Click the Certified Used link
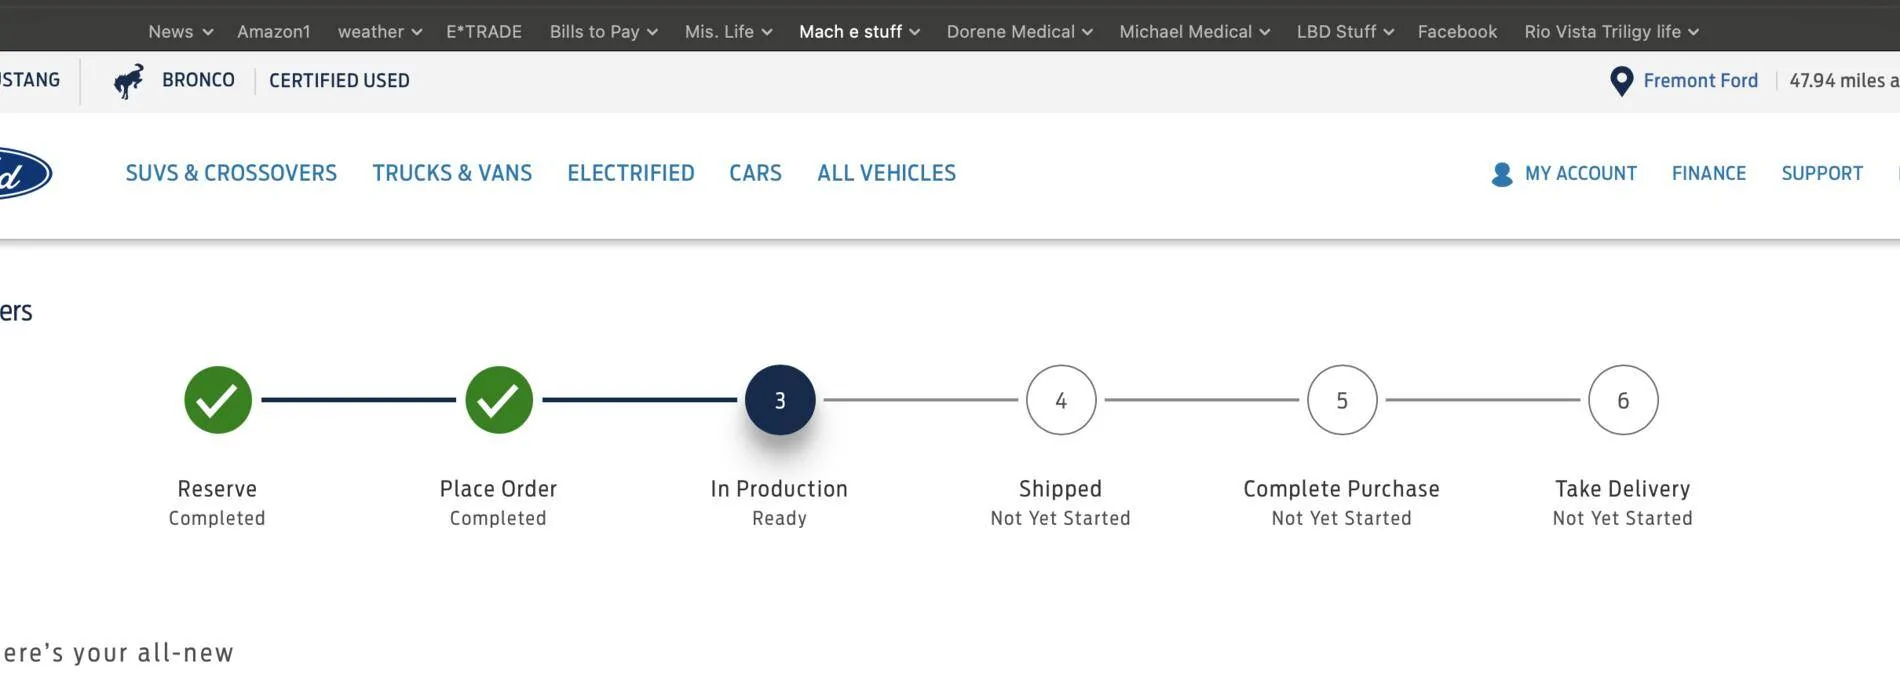 (339, 81)
